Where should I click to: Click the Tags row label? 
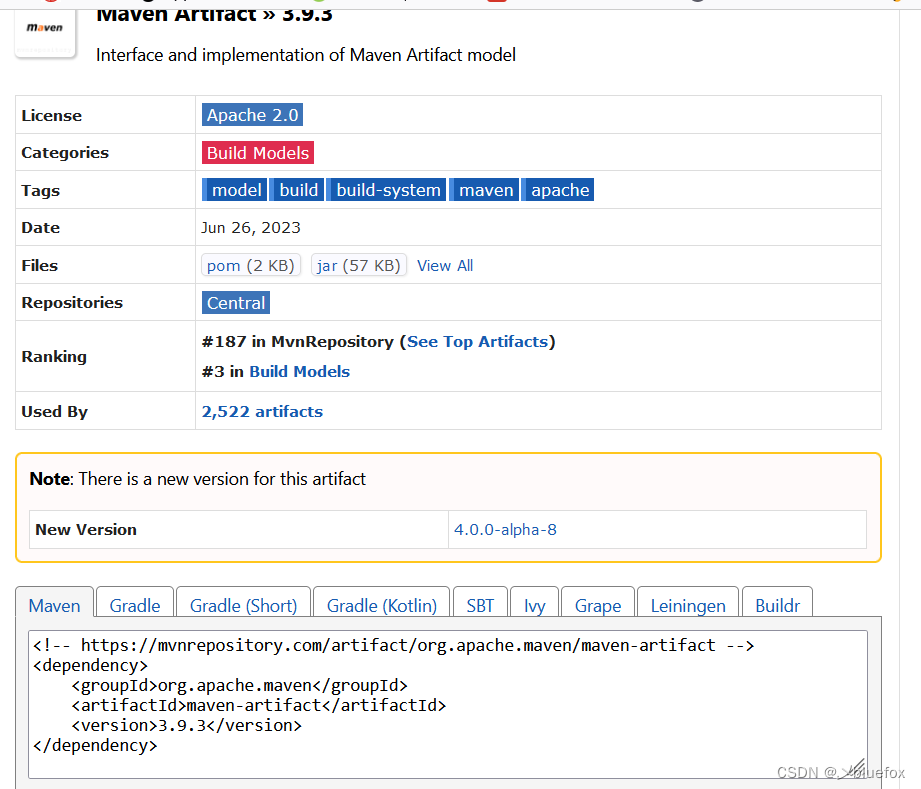click(41, 190)
